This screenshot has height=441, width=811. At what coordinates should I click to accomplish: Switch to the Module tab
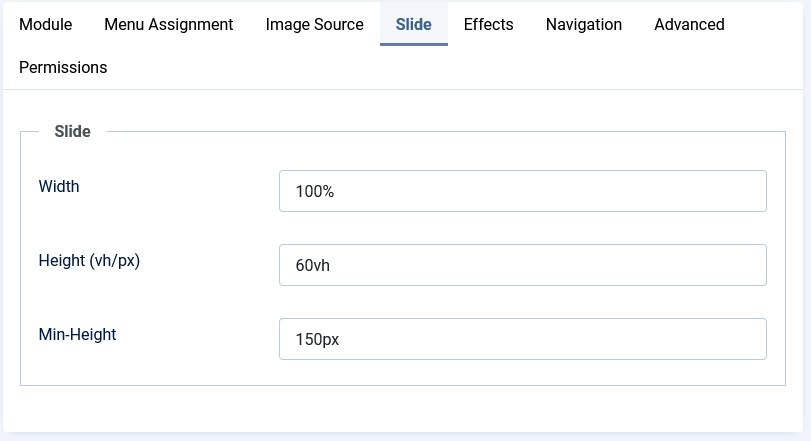[x=46, y=24]
